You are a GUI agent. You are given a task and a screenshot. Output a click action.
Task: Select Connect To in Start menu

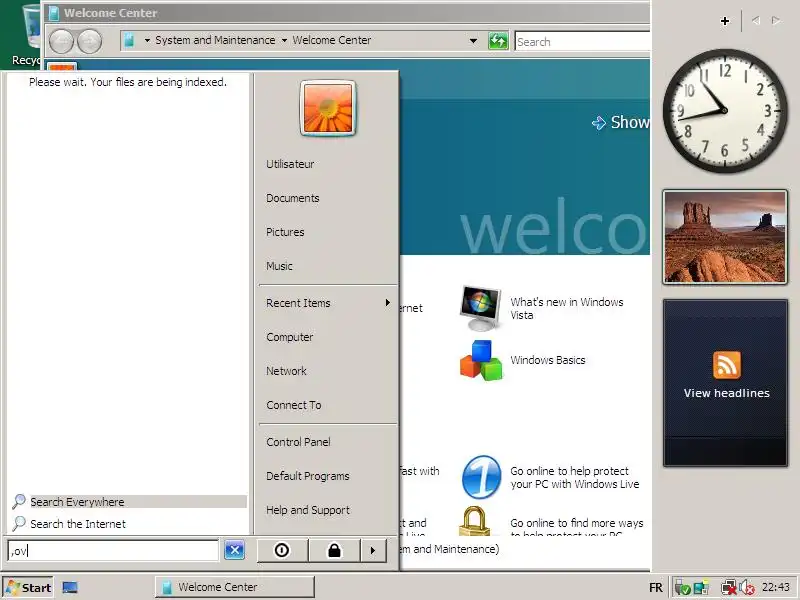pos(293,405)
